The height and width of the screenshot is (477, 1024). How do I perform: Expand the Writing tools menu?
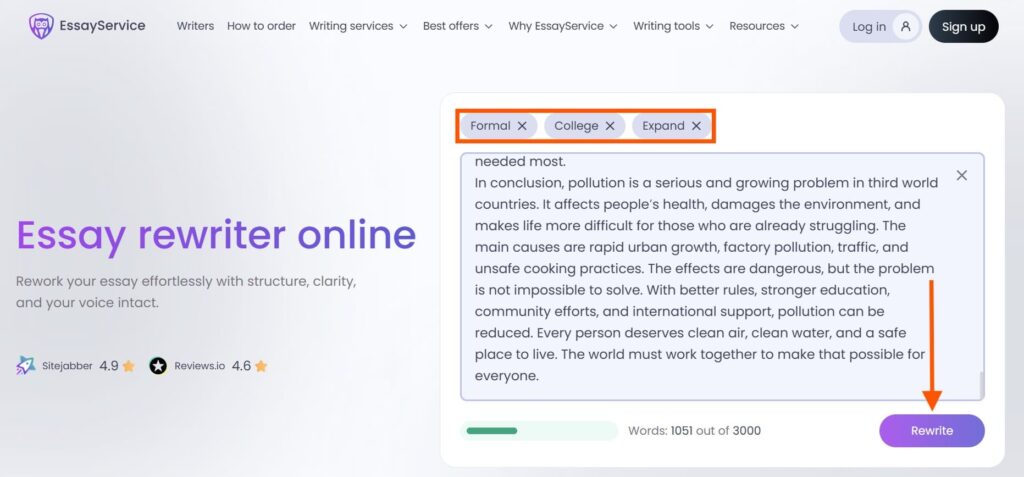673,26
